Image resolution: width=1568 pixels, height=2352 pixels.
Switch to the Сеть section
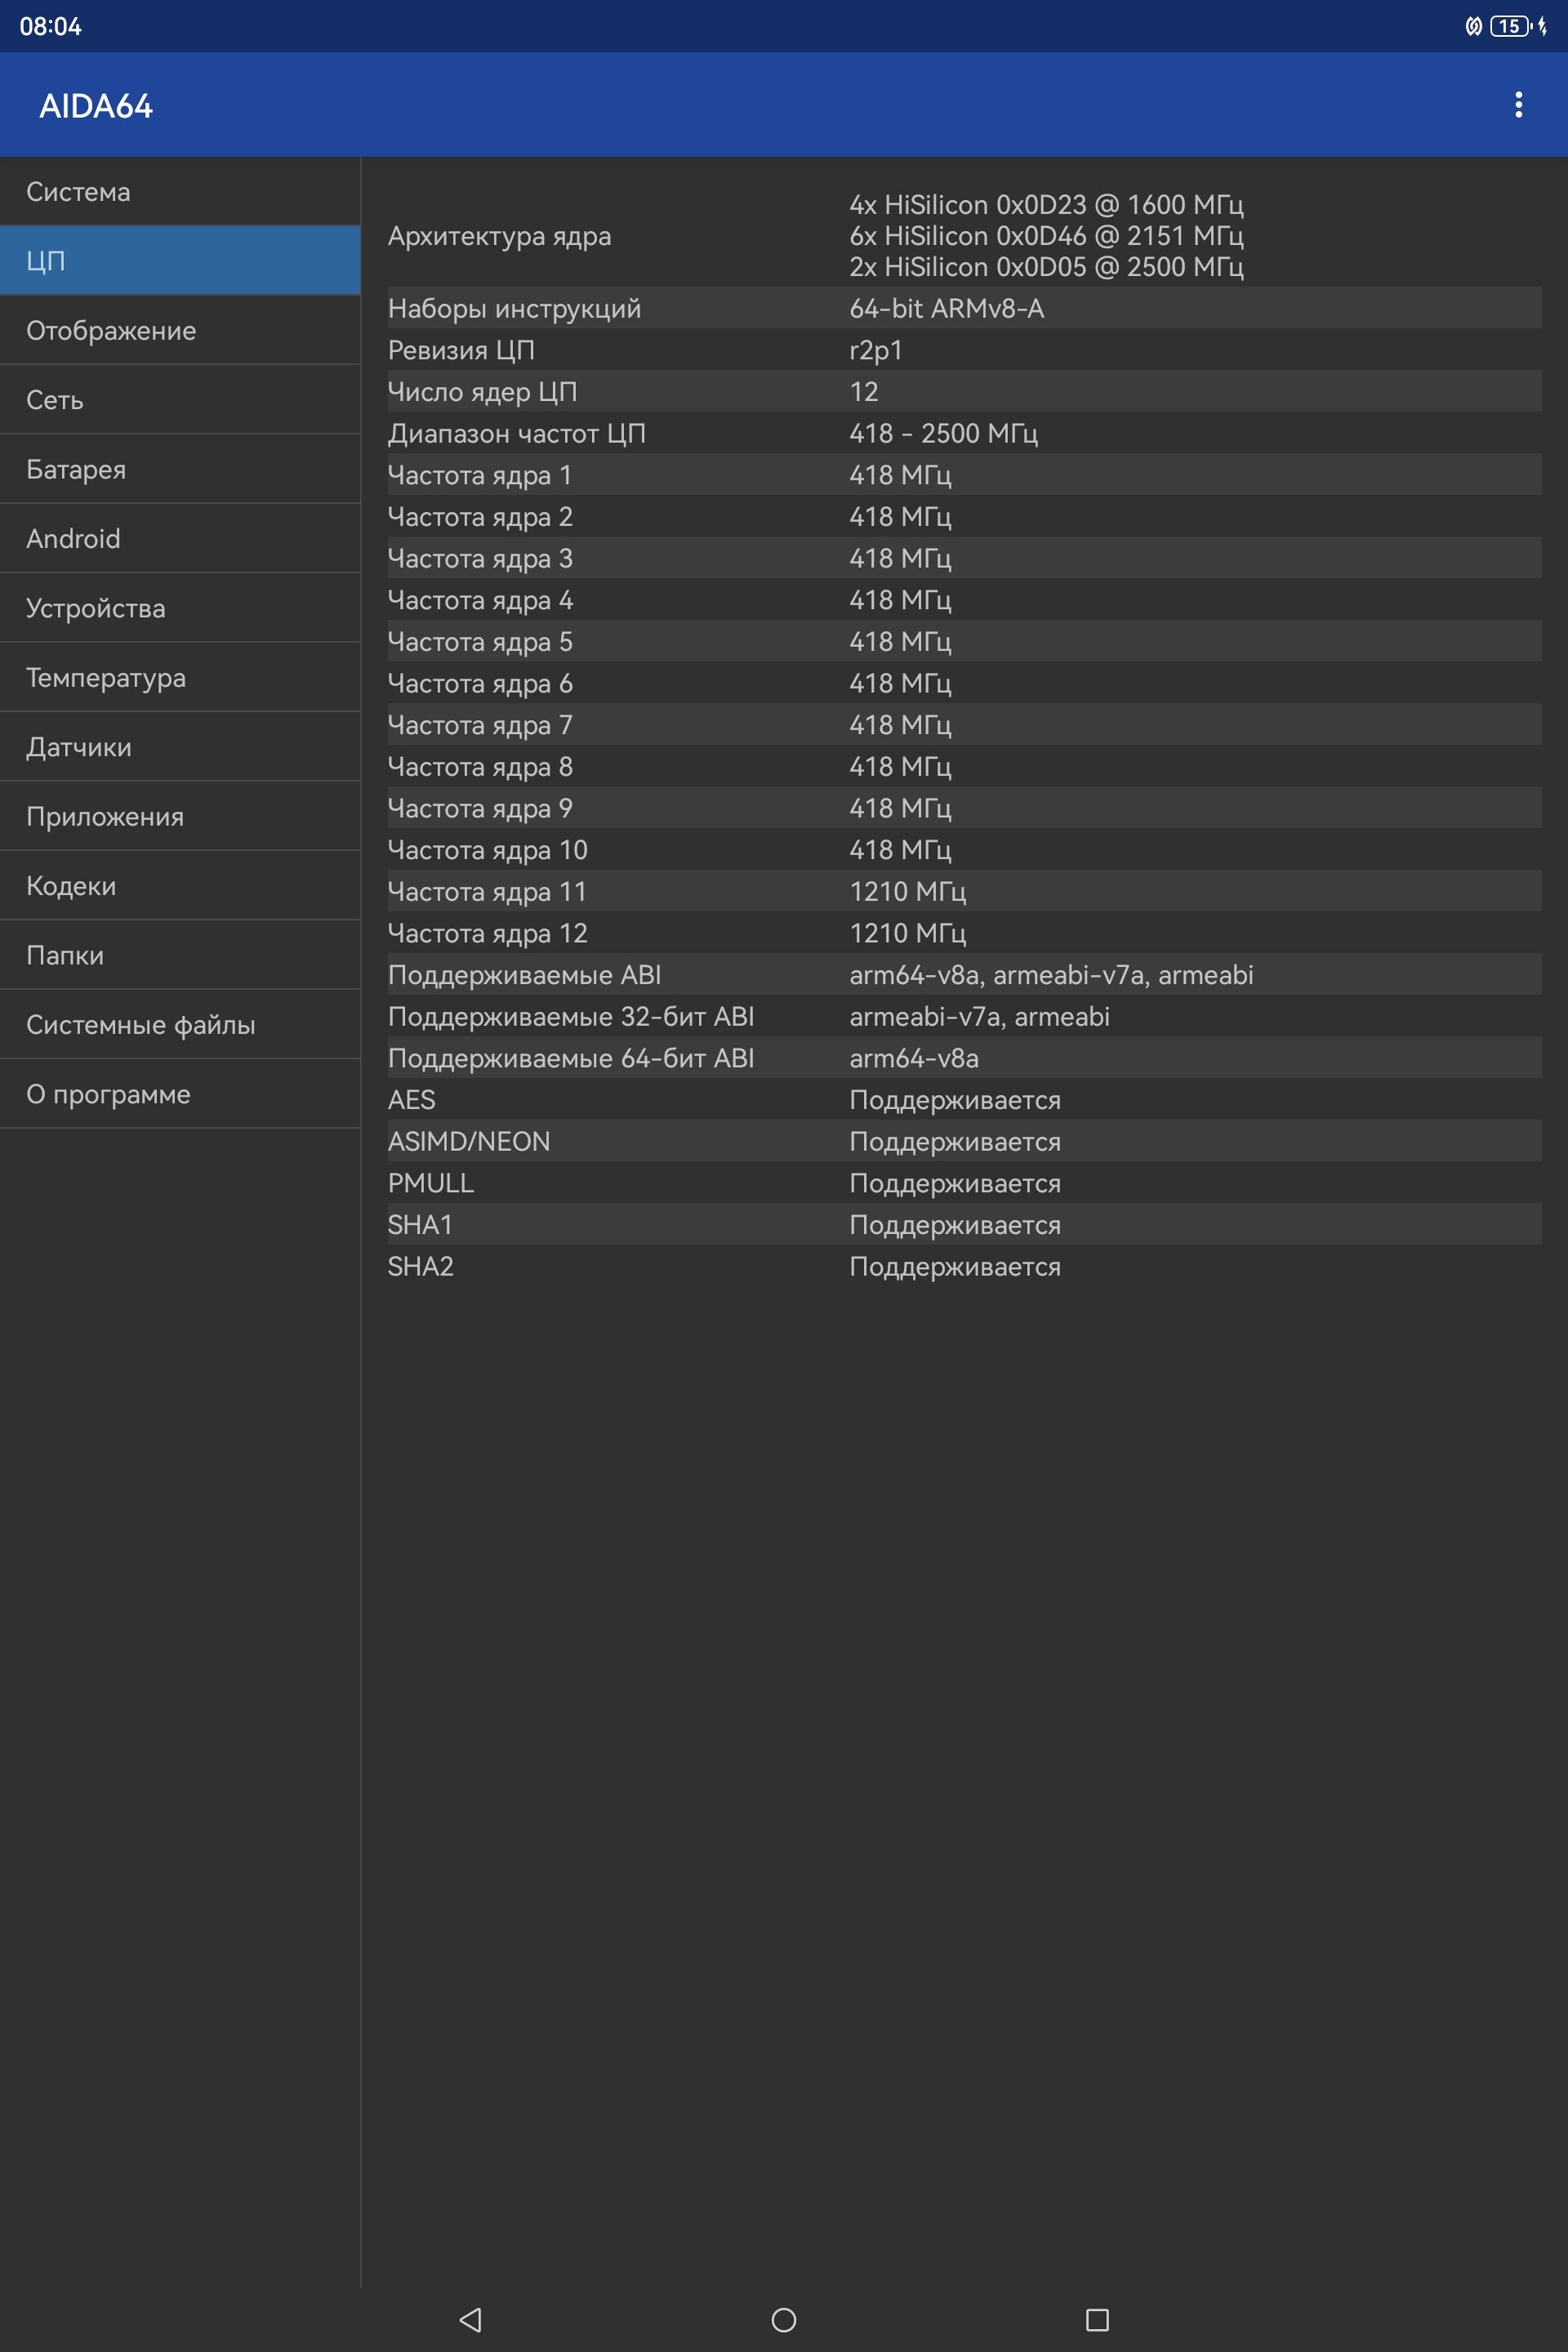[180, 399]
